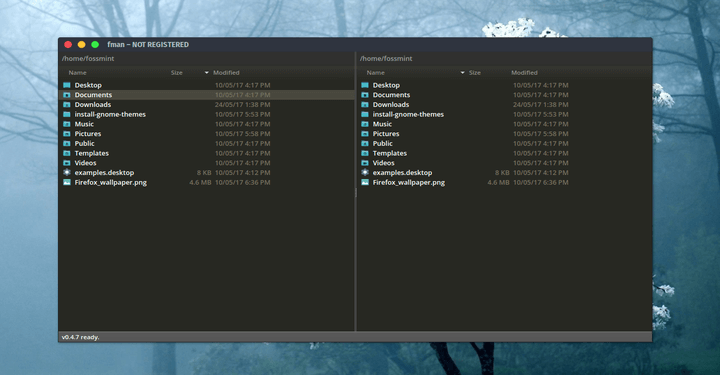The height and width of the screenshot is (375, 720).
Task: Select Downloads name in right pane
Action: (x=391, y=105)
